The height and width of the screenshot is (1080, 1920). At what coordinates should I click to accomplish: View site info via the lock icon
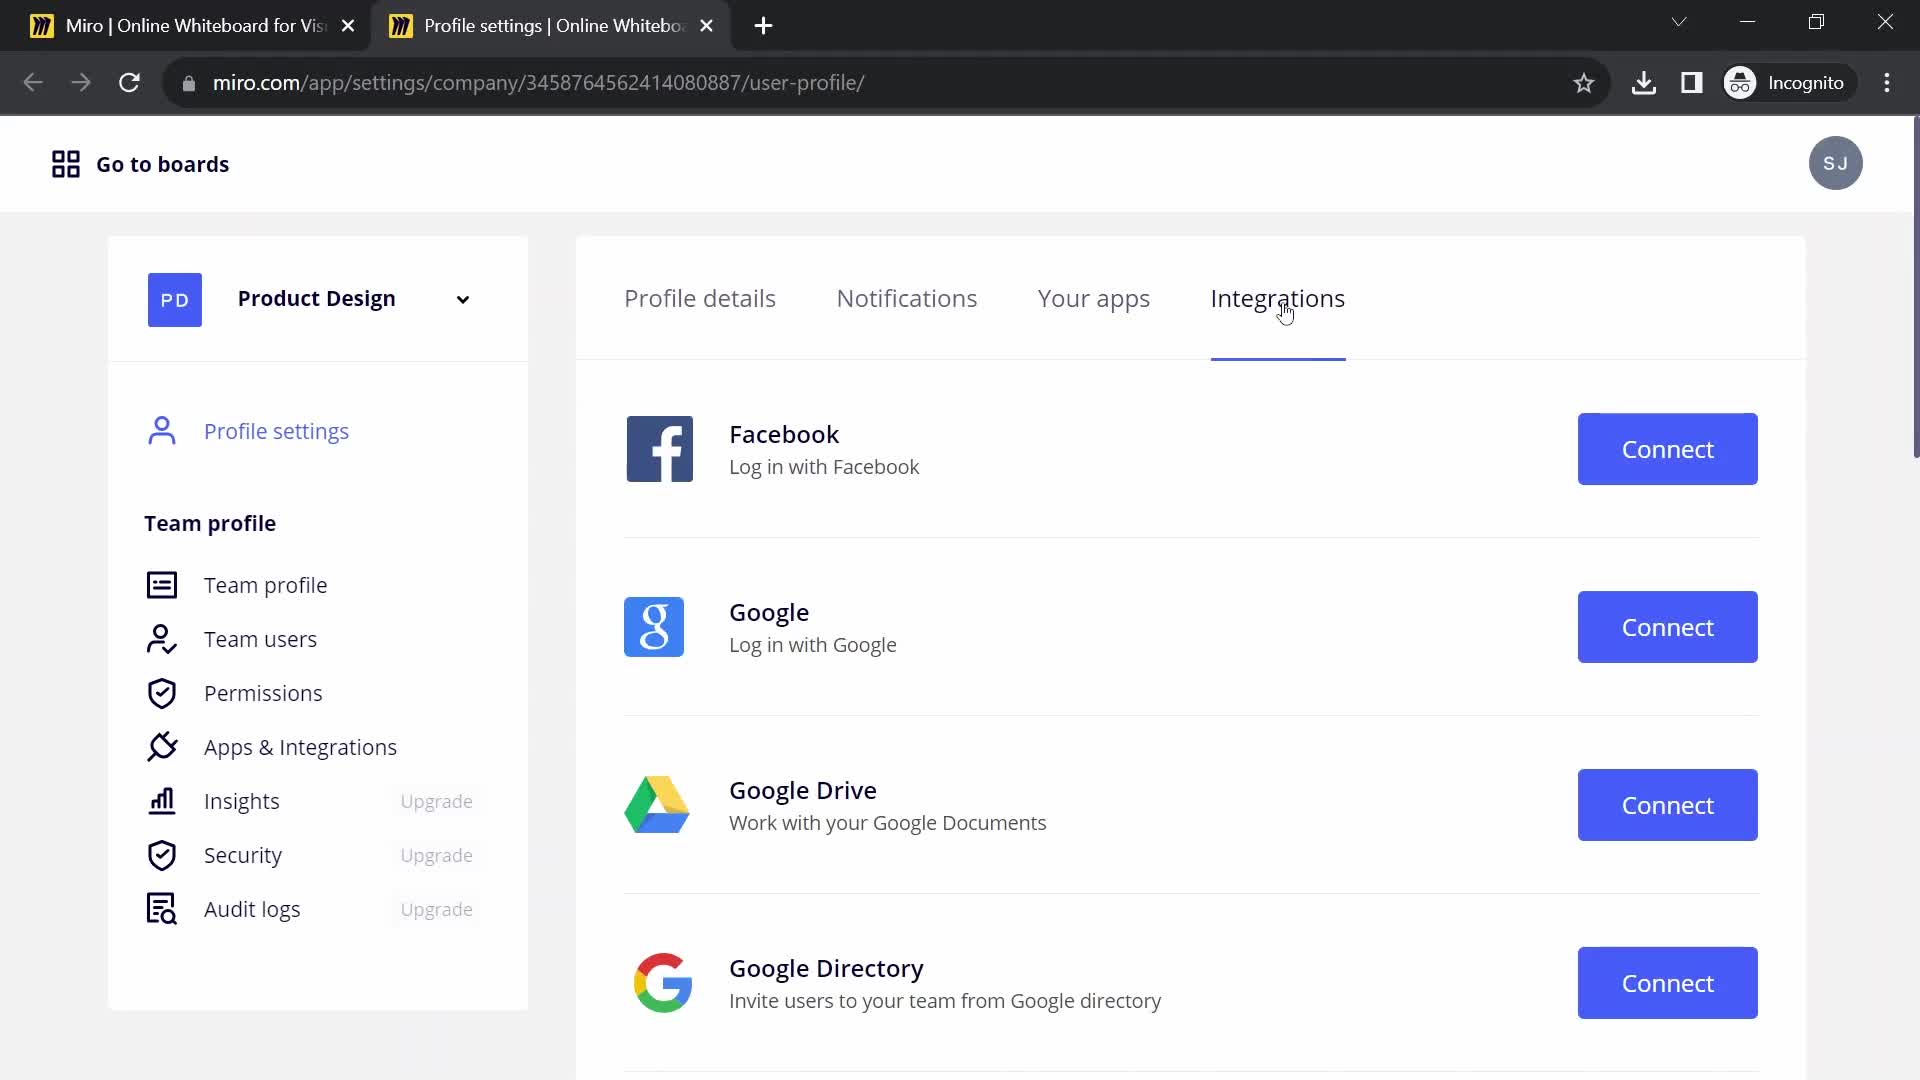pyautogui.click(x=189, y=83)
